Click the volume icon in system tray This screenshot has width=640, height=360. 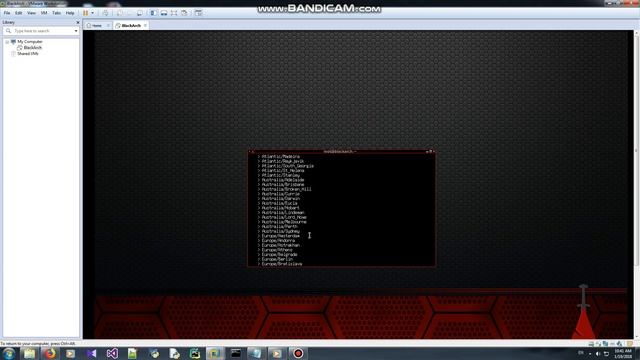point(598,354)
